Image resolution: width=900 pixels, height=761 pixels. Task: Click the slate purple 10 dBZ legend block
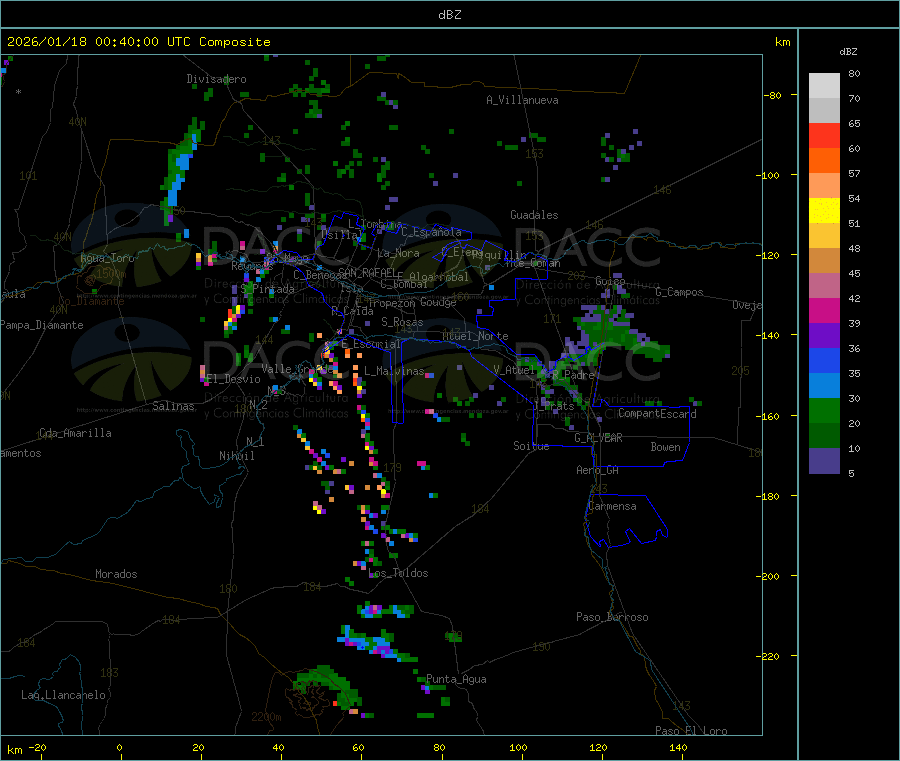point(824,460)
